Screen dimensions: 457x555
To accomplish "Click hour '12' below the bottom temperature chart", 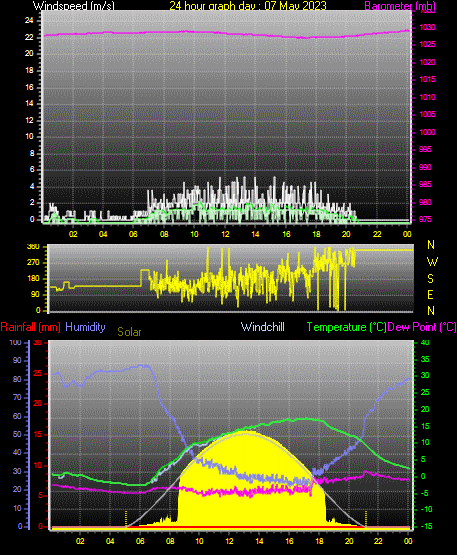I will [x=229, y=541].
